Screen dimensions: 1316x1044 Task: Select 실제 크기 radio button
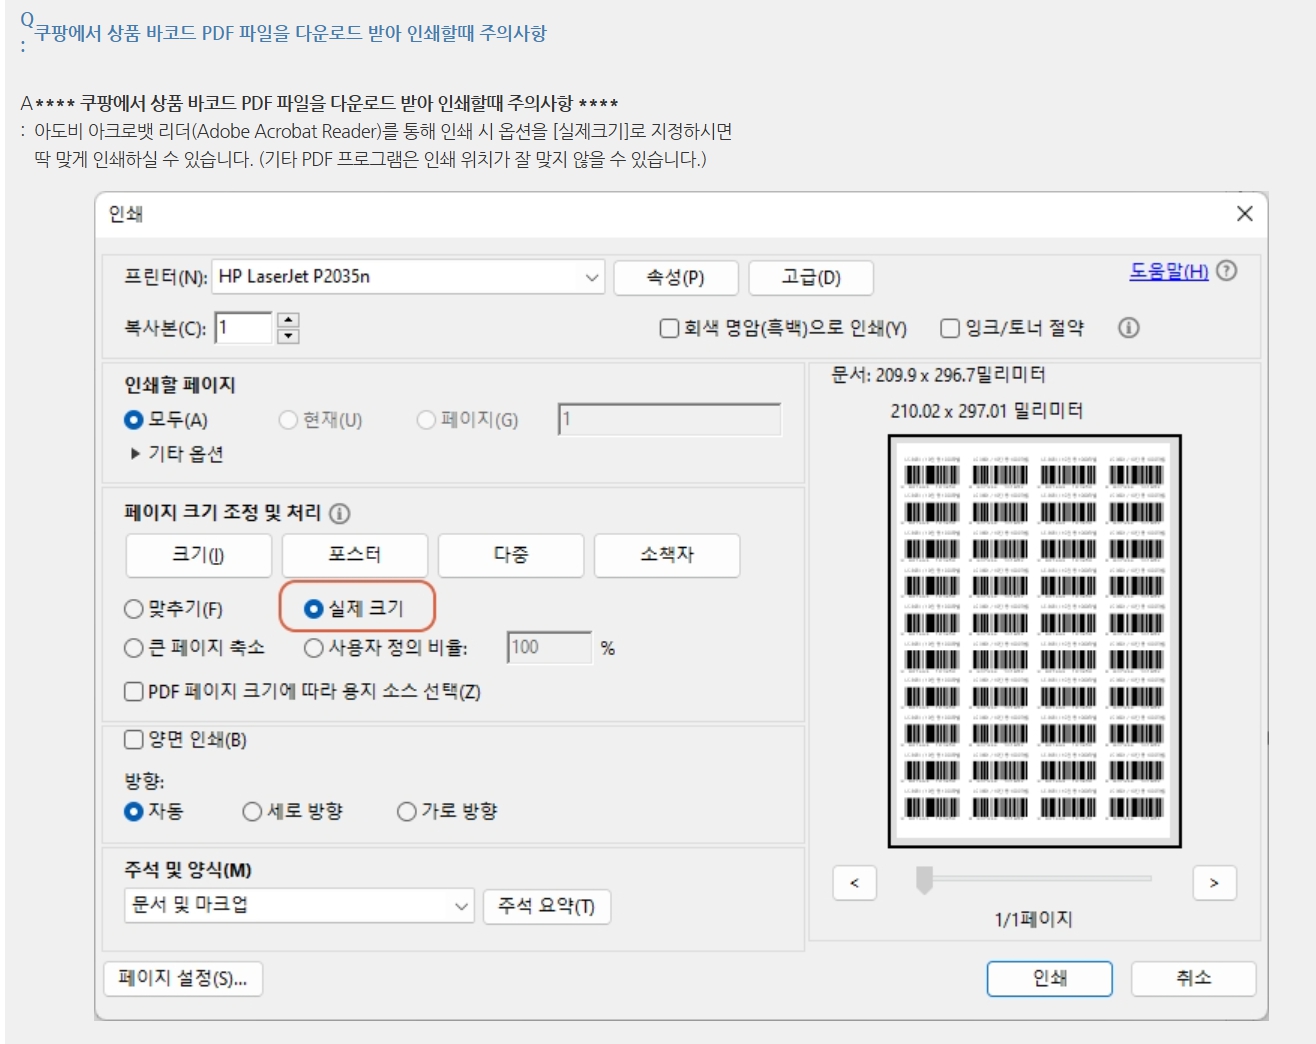click(313, 609)
